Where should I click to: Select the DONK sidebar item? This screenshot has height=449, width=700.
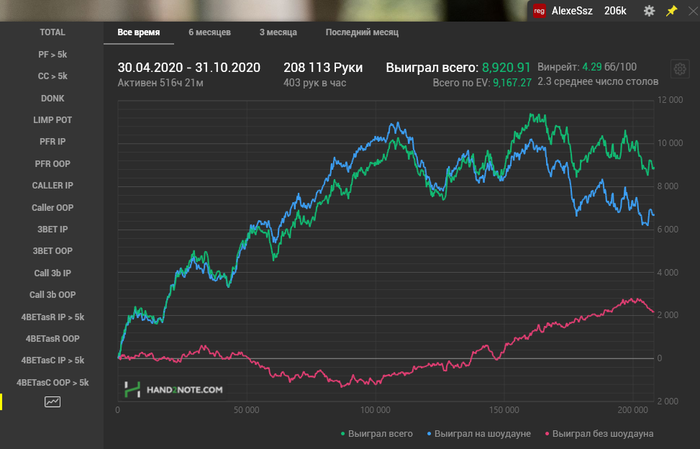[52, 98]
